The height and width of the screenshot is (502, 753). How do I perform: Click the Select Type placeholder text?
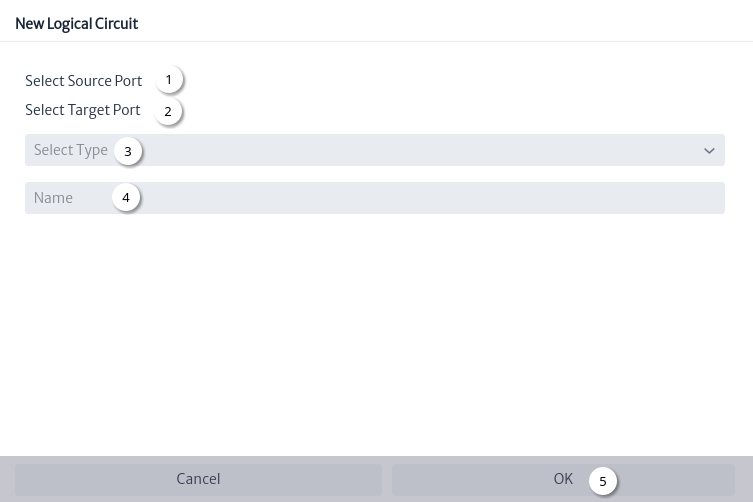(71, 150)
